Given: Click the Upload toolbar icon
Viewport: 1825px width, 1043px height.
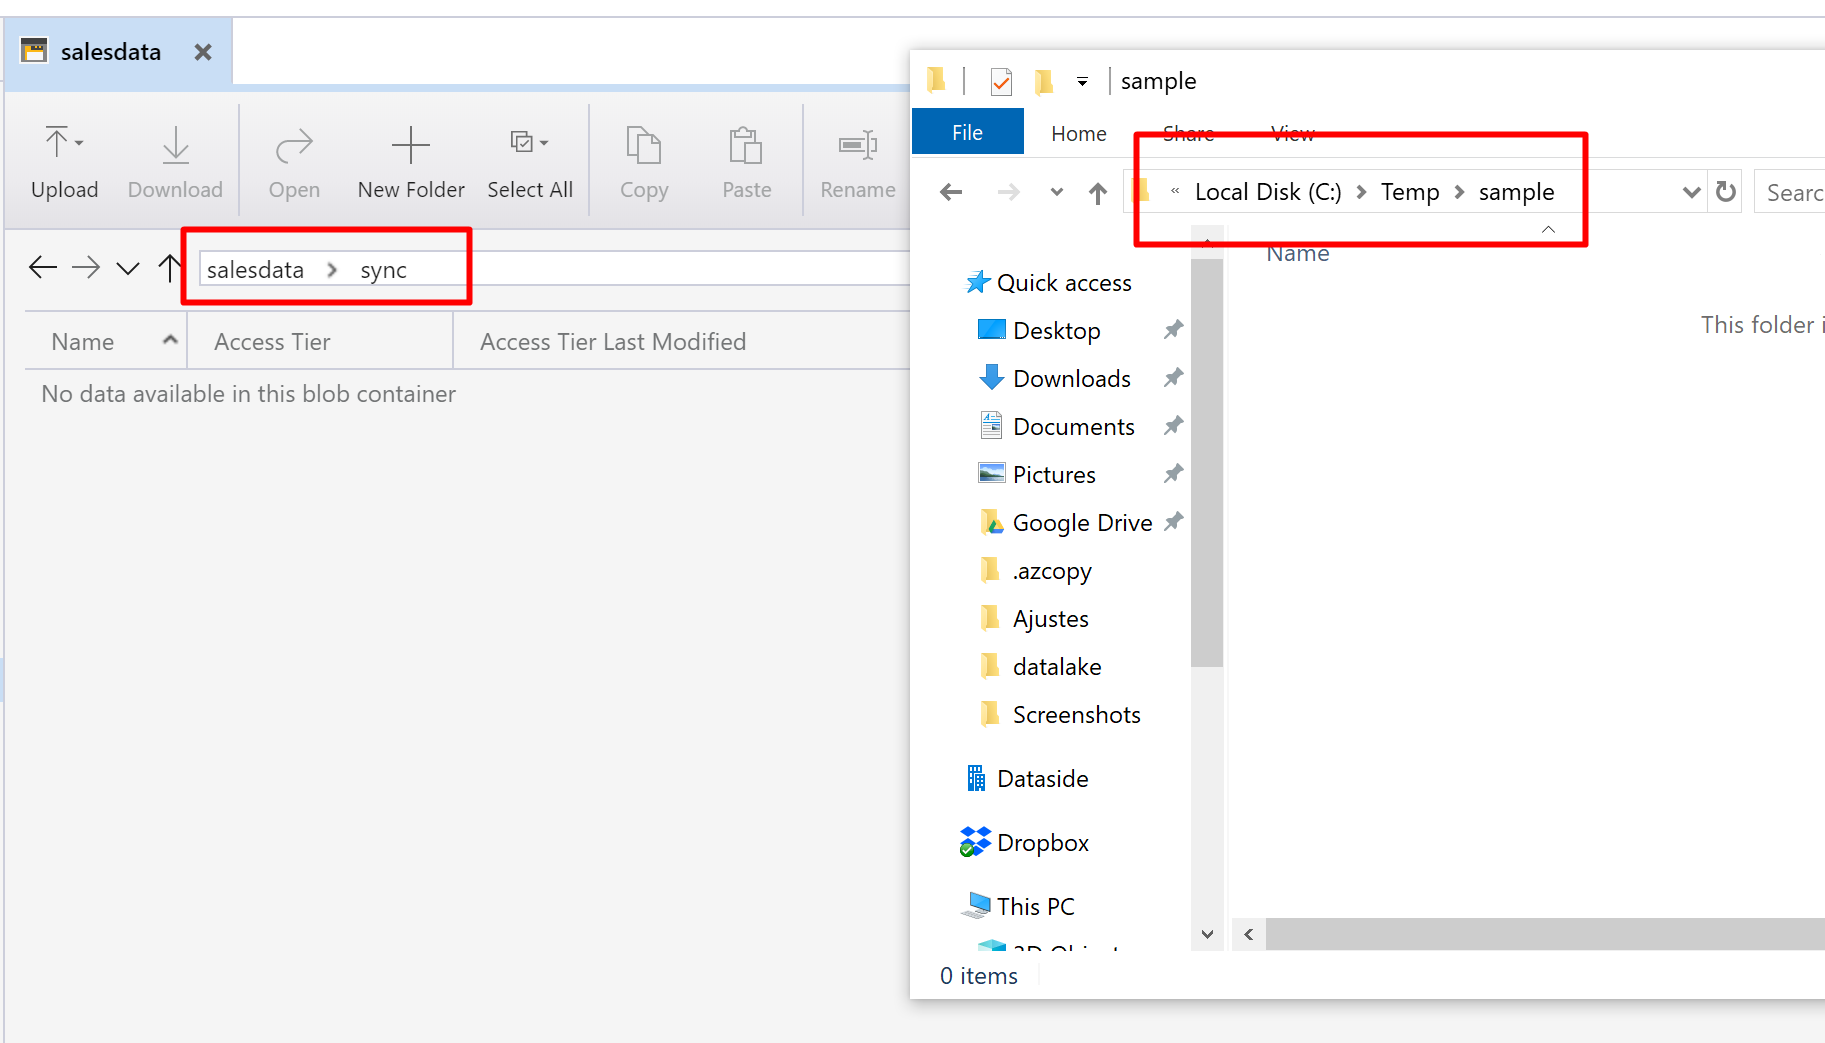Looking at the screenshot, I should click(64, 161).
